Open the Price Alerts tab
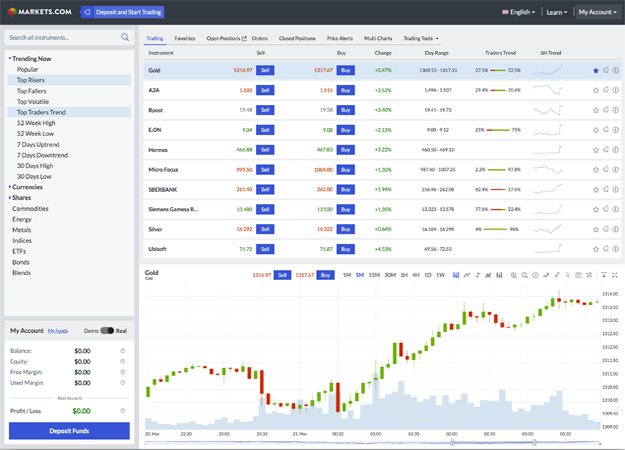The image size is (625, 450). tap(340, 38)
